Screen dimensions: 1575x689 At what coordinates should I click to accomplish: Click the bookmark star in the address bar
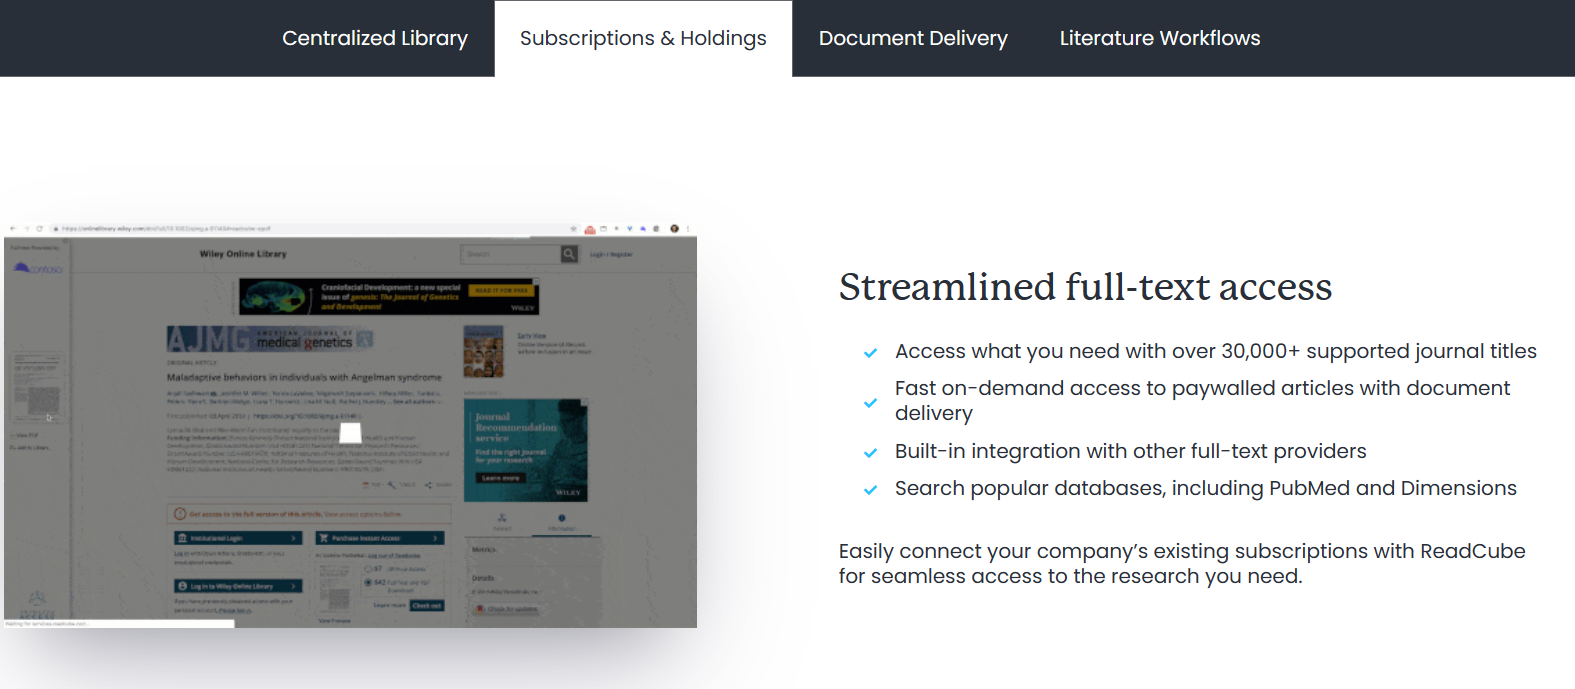tap(574, 229)
